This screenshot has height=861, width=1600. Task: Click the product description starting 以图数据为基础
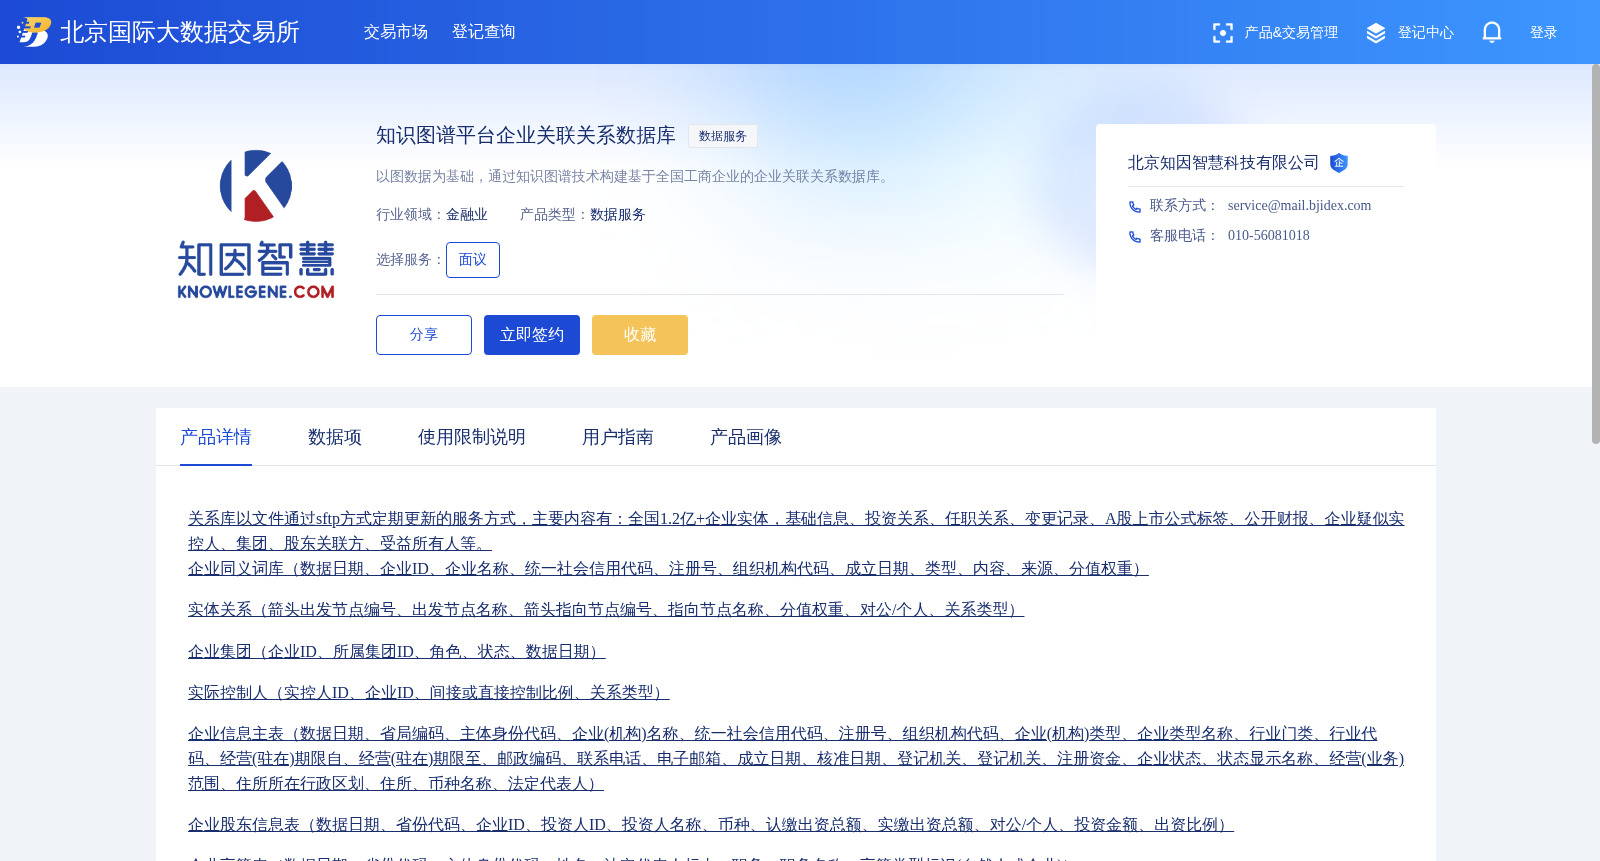(x=635, y=177)
